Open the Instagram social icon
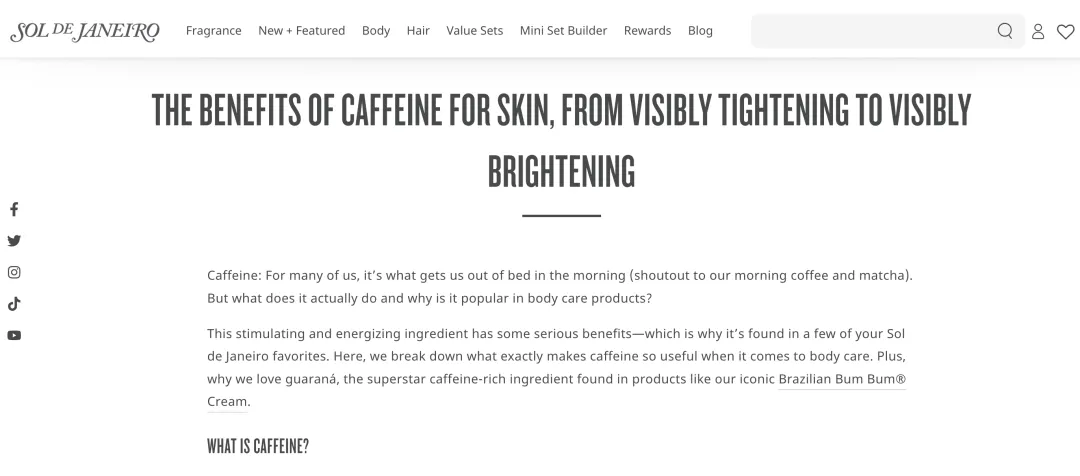1080x476 pixels. (14, 272)
